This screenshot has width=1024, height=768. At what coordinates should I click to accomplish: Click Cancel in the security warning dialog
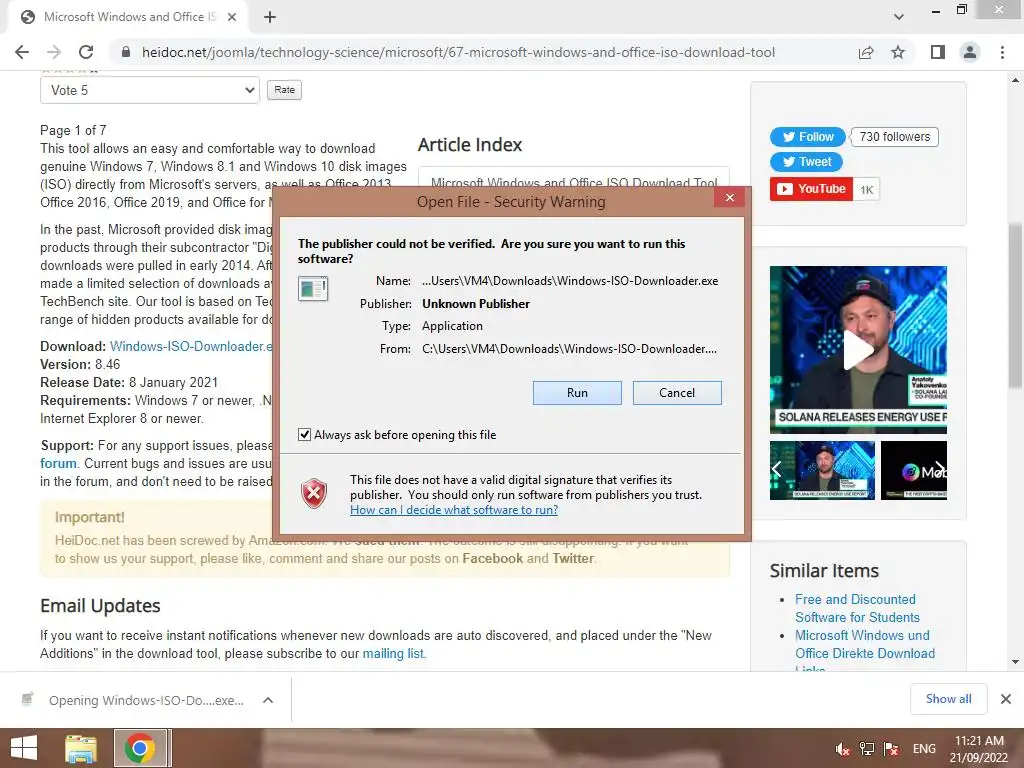pos(677,392)
